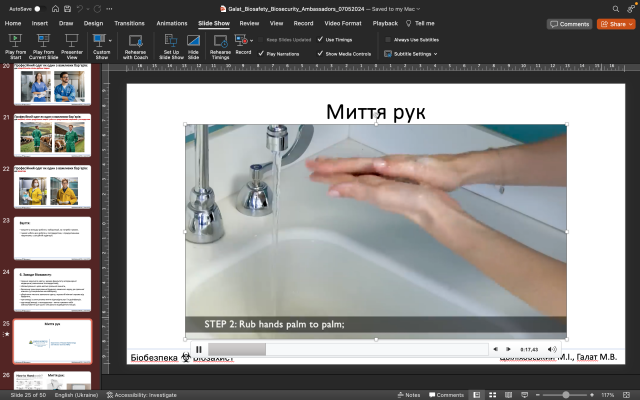Pause the video with the pause button
Viewport: 640px width, 400px height.
[x=199, y=349]
